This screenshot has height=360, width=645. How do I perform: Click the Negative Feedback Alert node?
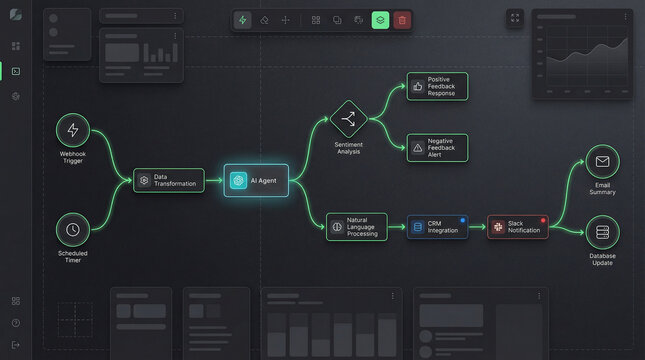[x=437, y=148]
